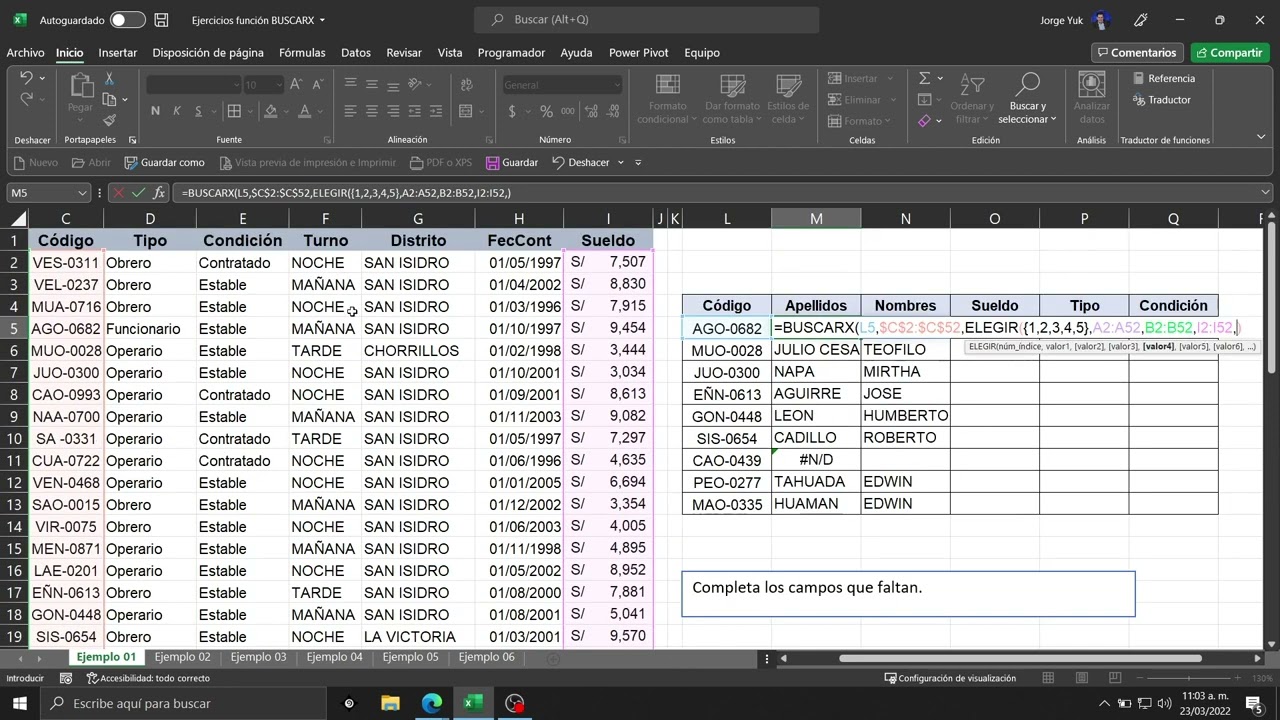Click the Select All corner triangle
This screenshot has width=1280, height=720.
[17, 219]
